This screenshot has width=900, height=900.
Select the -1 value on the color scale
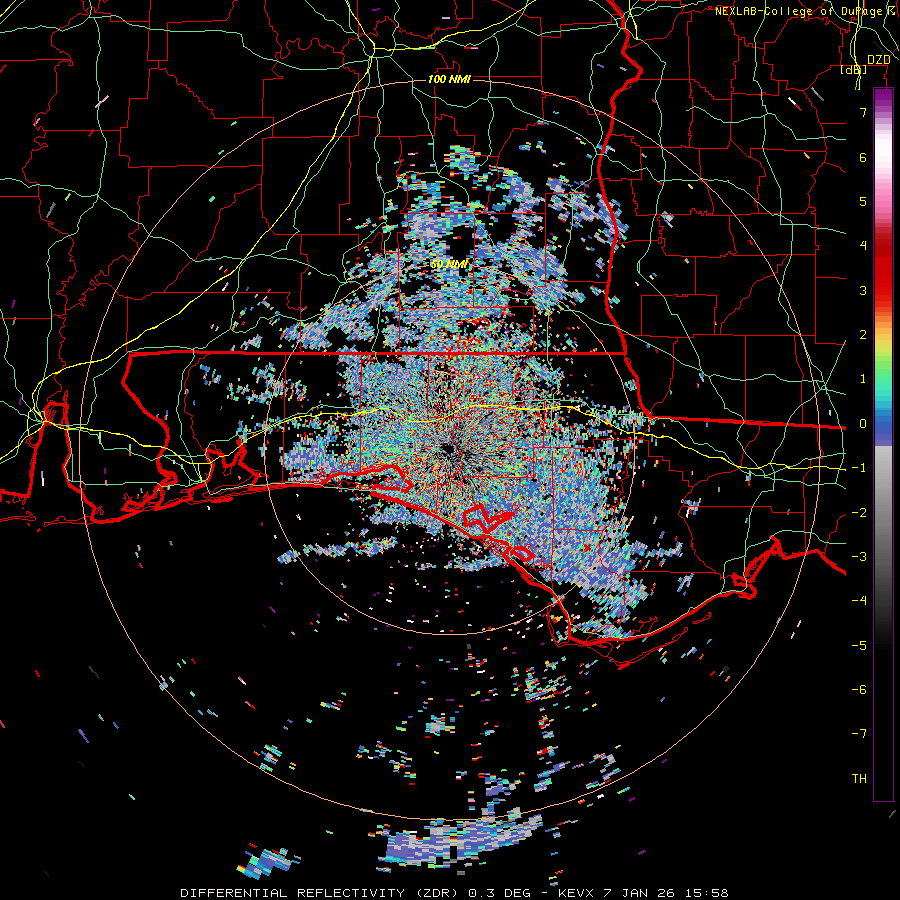point(859,468)
